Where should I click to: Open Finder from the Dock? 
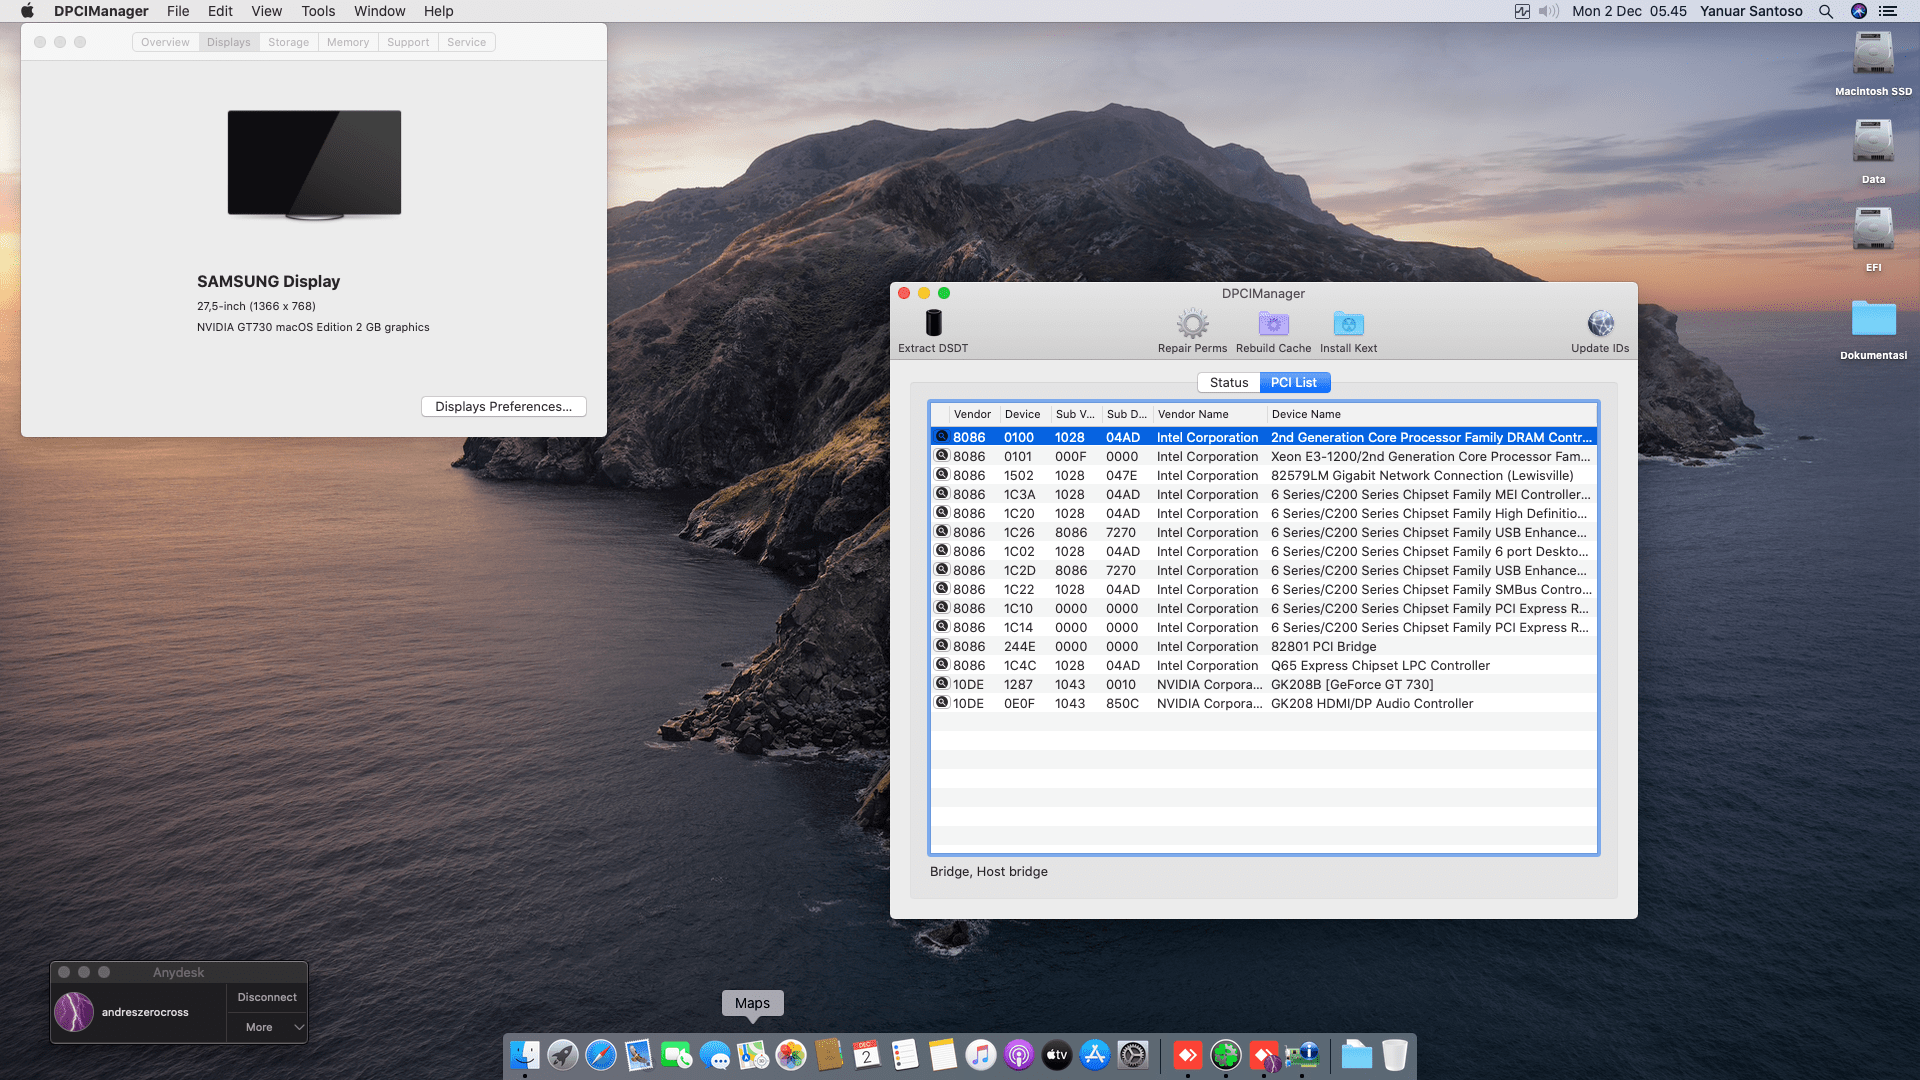point(525,1055)
